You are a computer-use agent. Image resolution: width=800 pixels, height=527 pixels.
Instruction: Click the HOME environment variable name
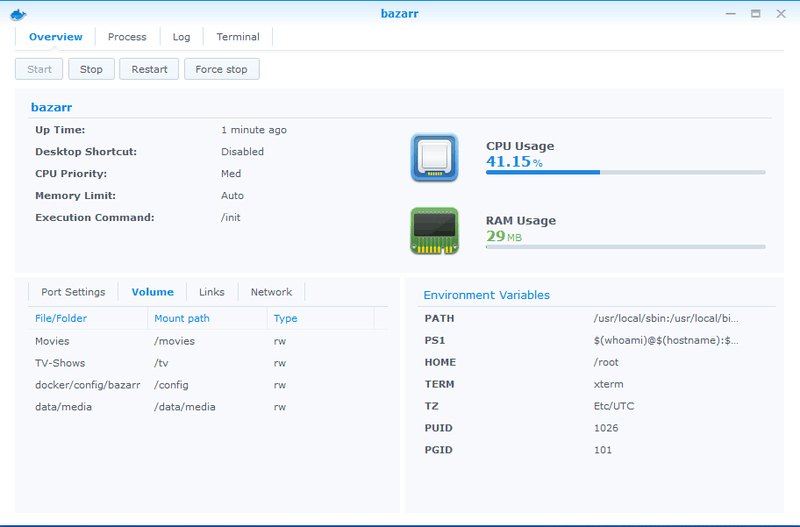click(x=440, y=362)
